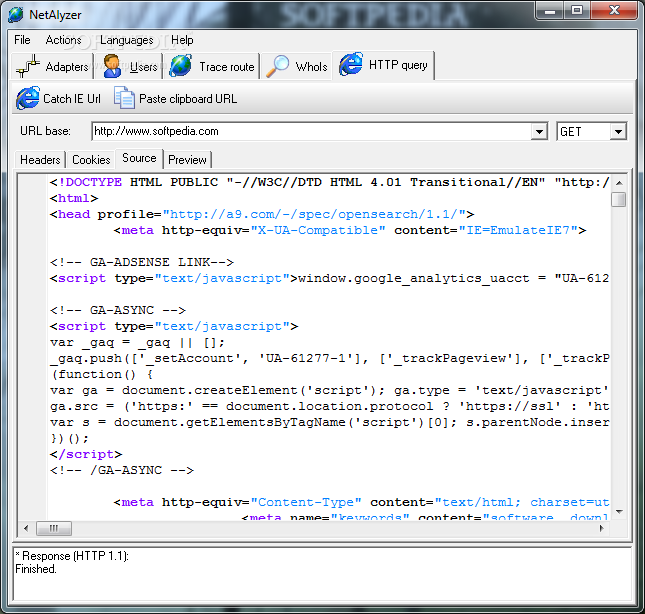Click the Adapters network icon
The width and height of the screenshot is (645, 614).
[28, 66]
